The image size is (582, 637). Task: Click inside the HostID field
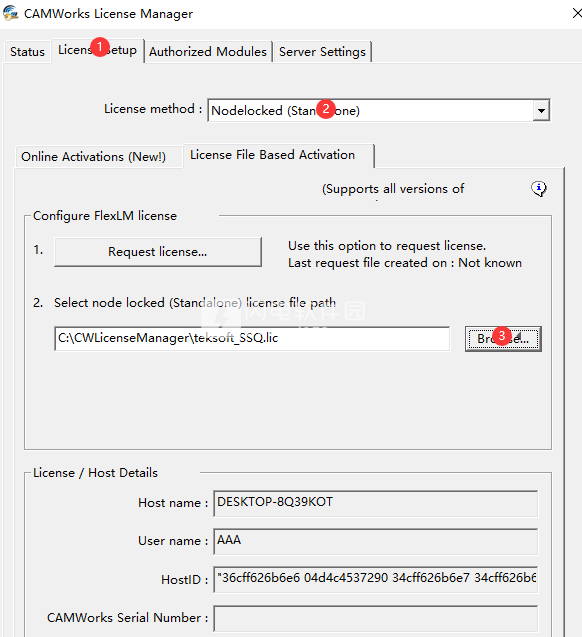pos(376,579)
